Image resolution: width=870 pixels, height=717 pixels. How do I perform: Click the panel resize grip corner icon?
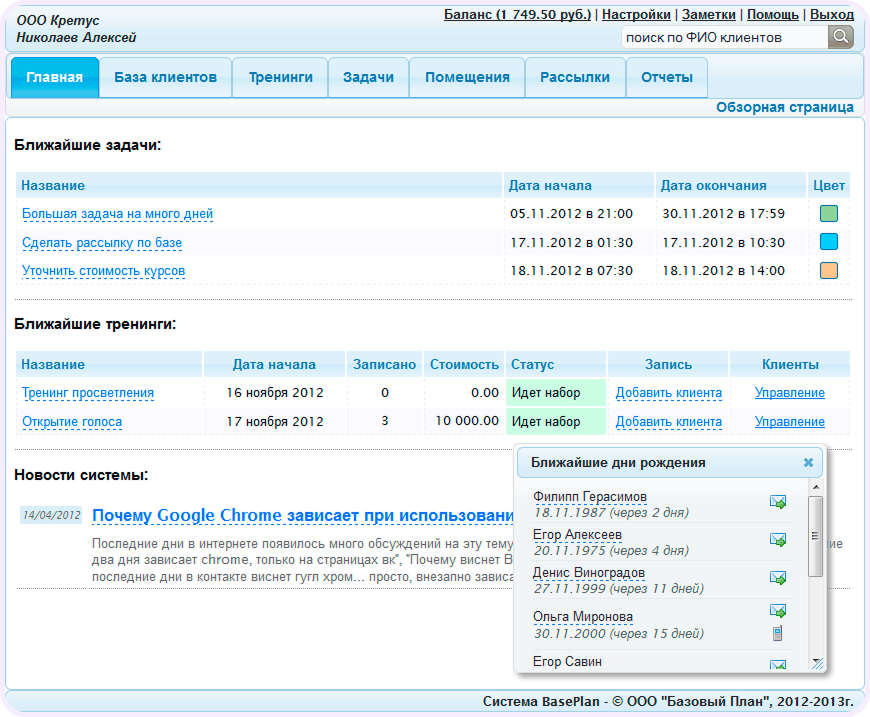(x=817, y=663)
